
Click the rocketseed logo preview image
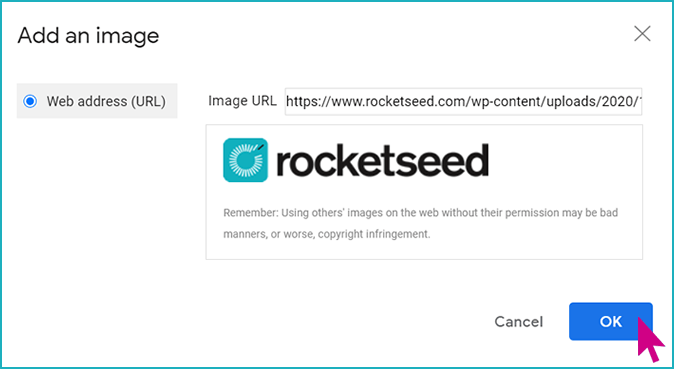[355, 160]
